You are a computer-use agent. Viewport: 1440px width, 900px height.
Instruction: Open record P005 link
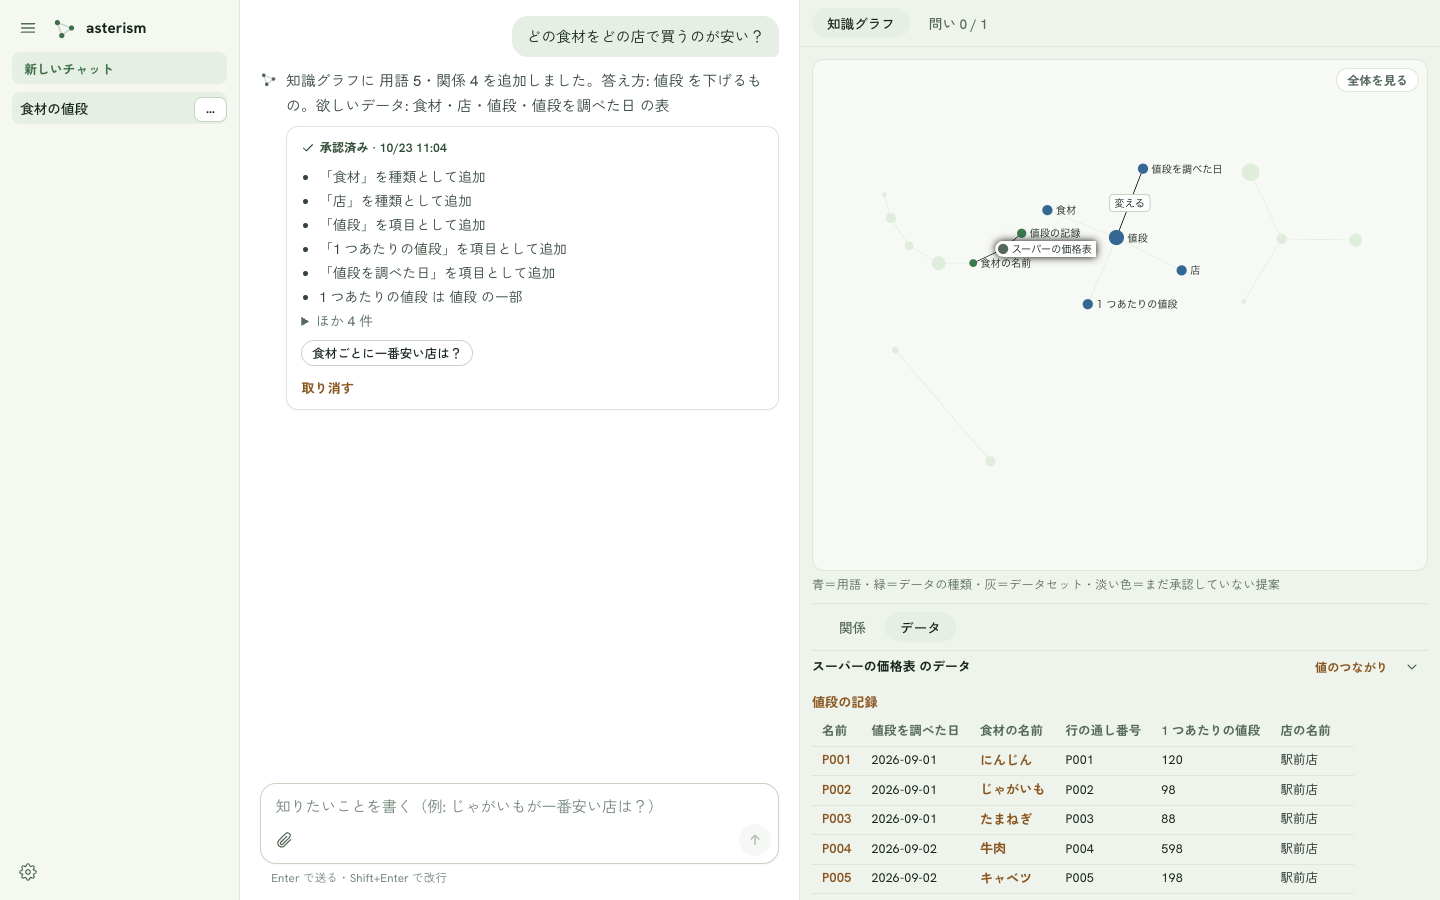click(836, 878)
